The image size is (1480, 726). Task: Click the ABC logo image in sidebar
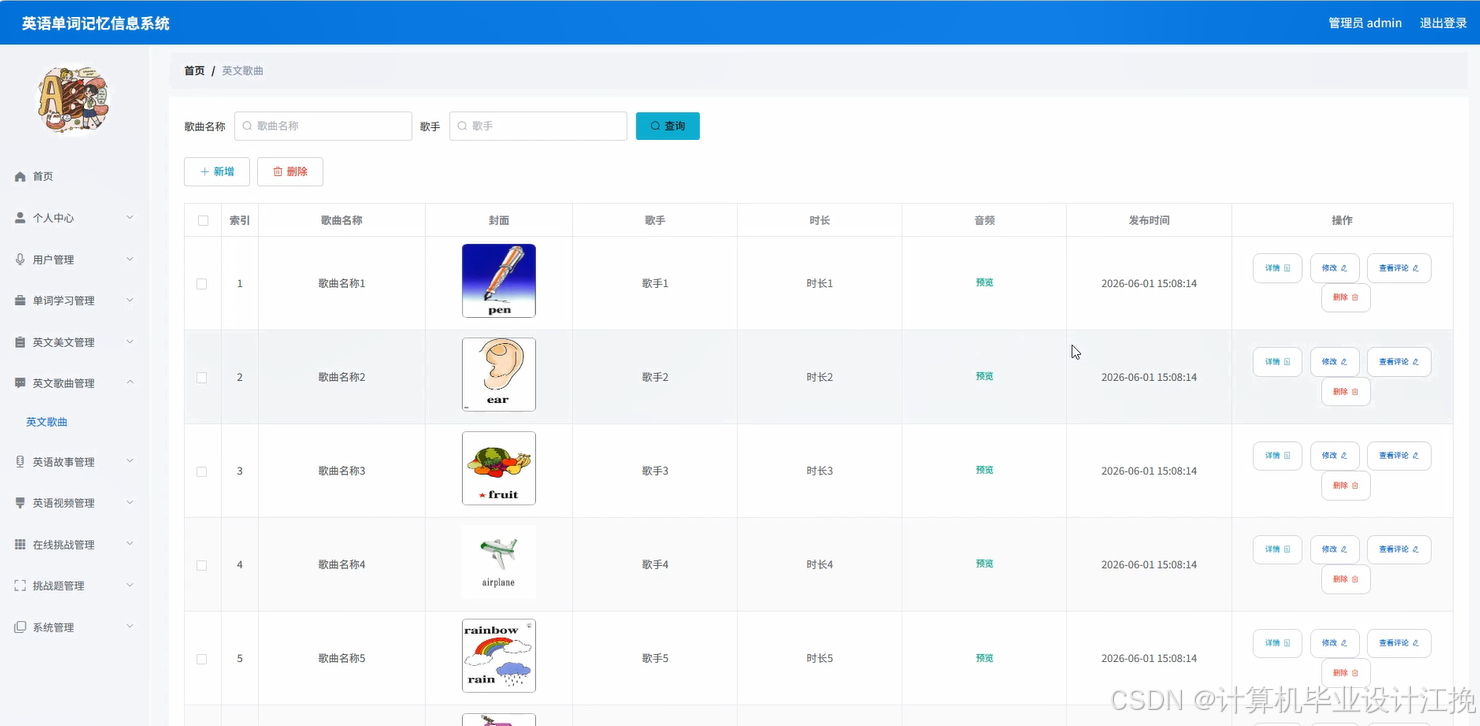74,101
